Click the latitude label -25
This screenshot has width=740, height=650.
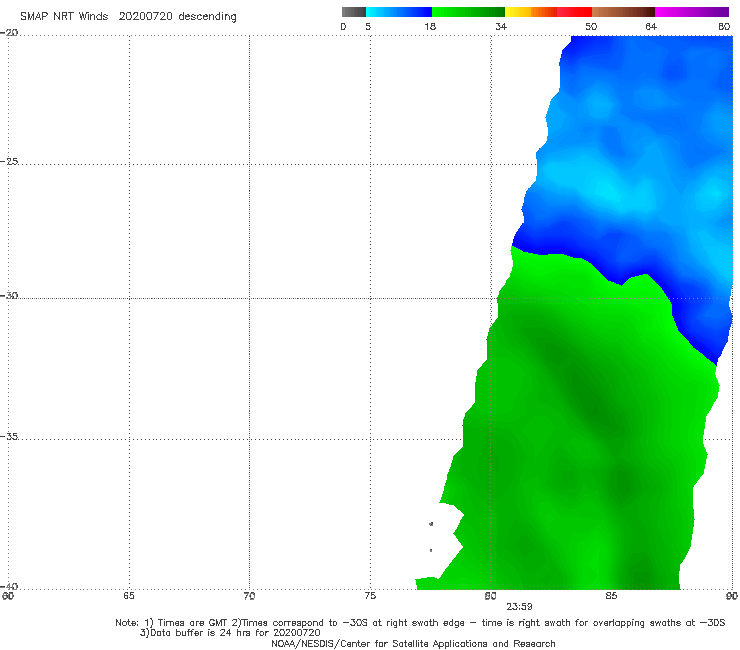tap(9, 161)
